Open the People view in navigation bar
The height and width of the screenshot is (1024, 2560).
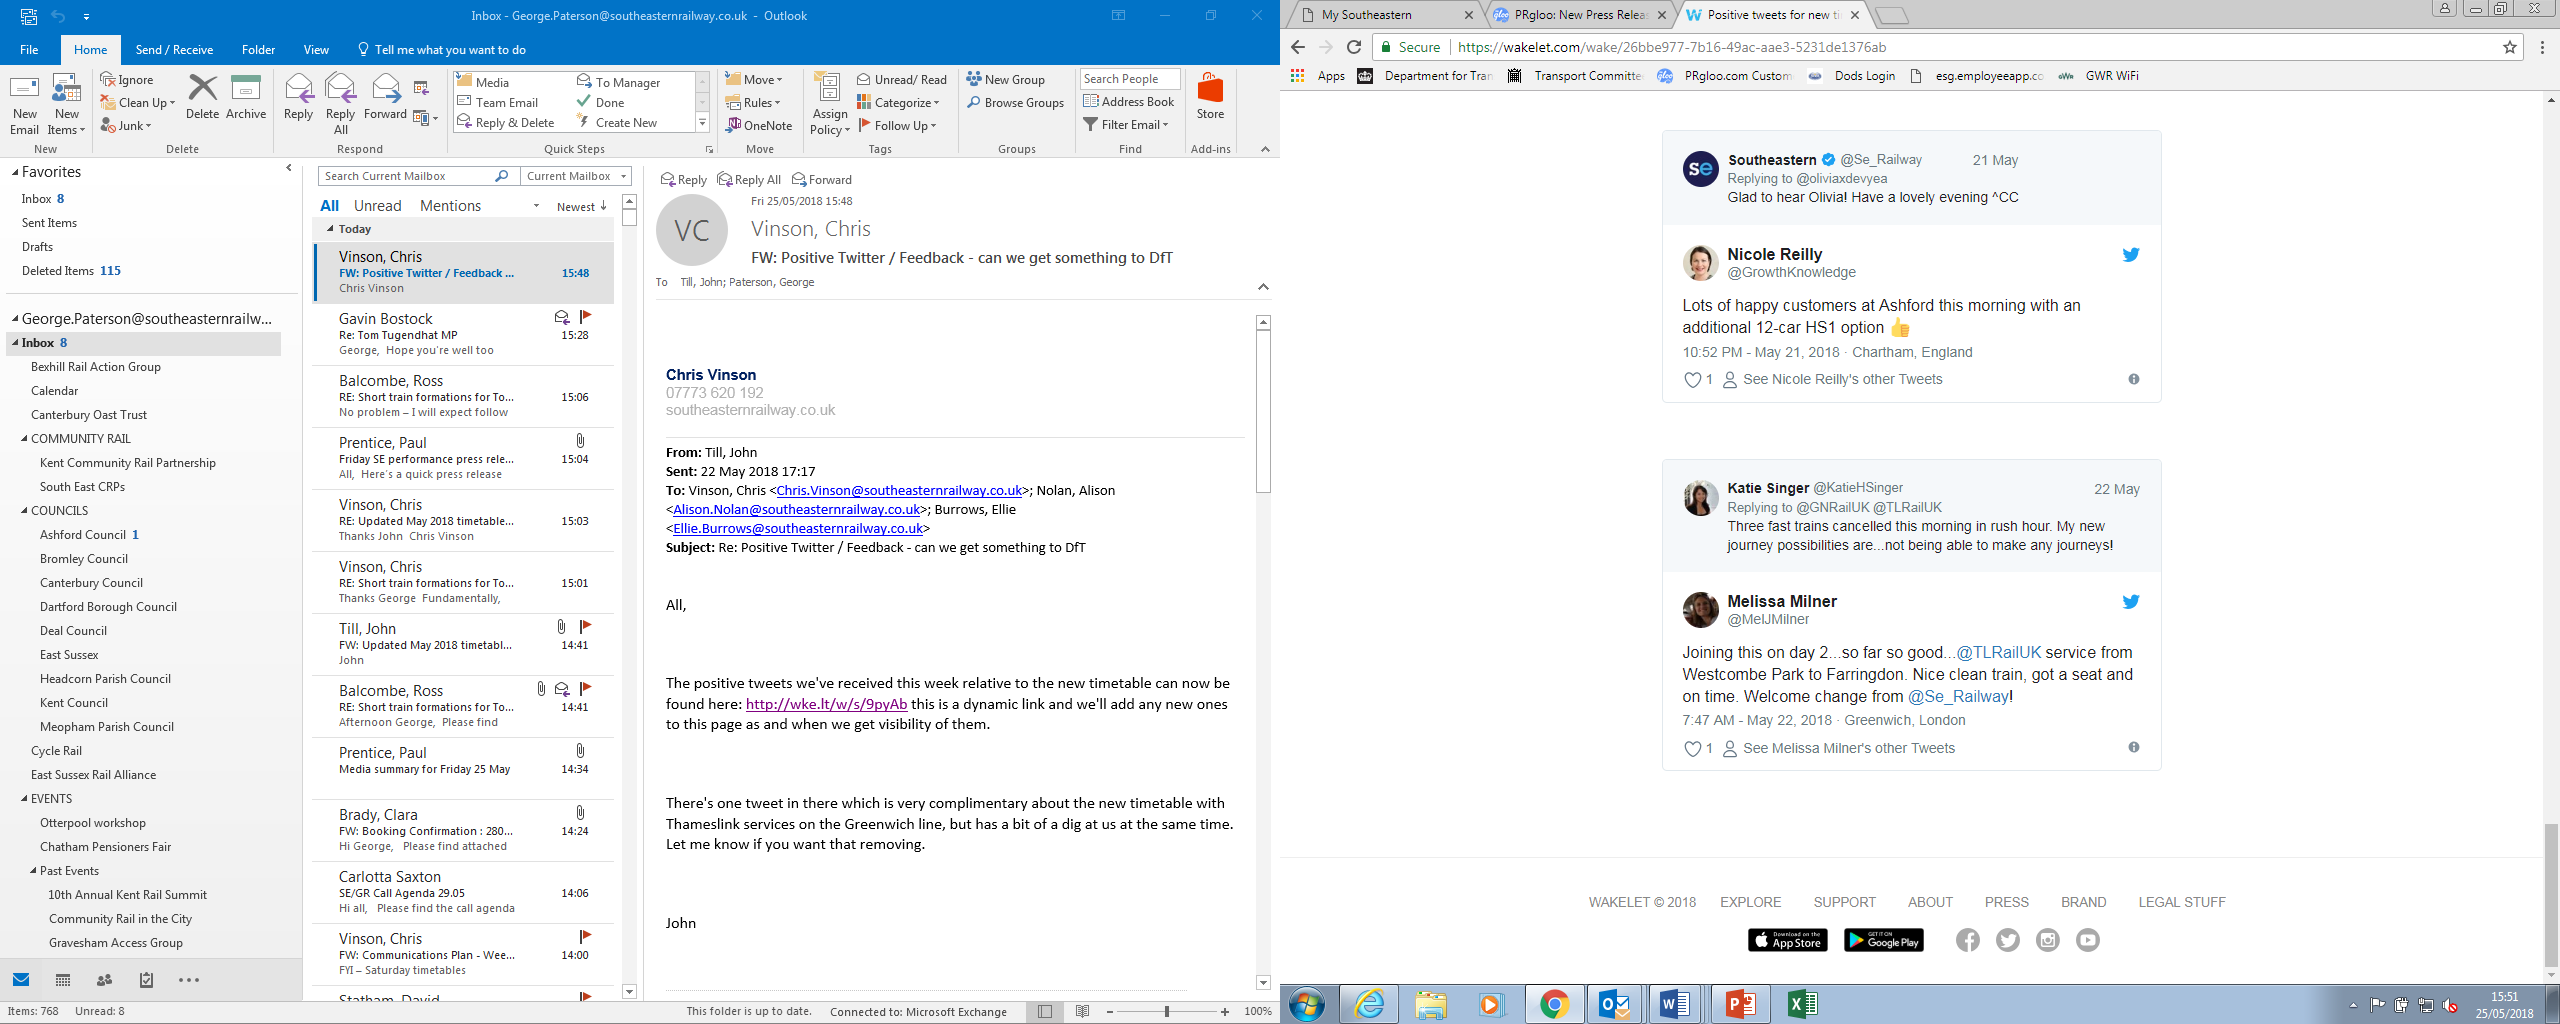104,980
